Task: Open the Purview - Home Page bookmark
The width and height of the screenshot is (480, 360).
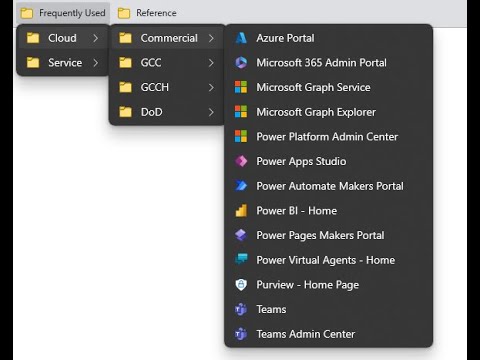Action: pyautogui.click(x=329, y=285)
